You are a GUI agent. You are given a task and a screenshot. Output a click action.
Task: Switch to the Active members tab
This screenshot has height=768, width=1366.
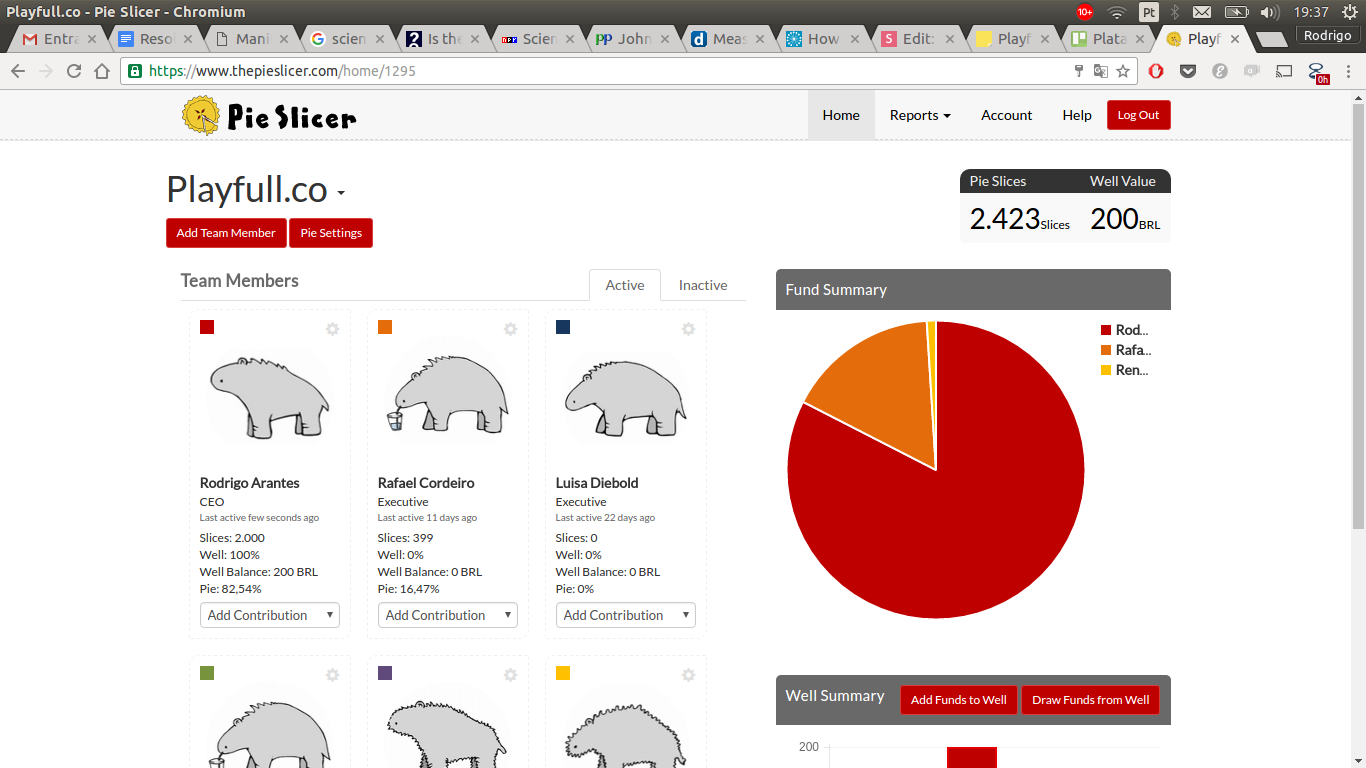coord(625,285)
